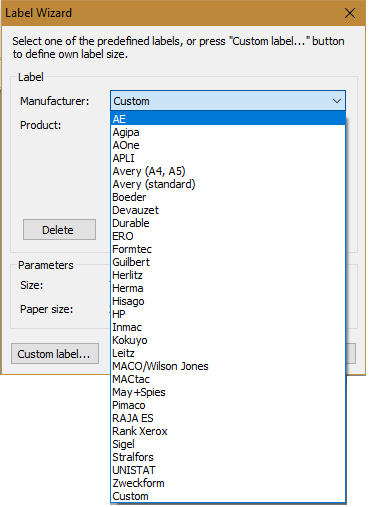
Task: Select Avery (standard) manufacturer
Action: (x=228, y=184)
